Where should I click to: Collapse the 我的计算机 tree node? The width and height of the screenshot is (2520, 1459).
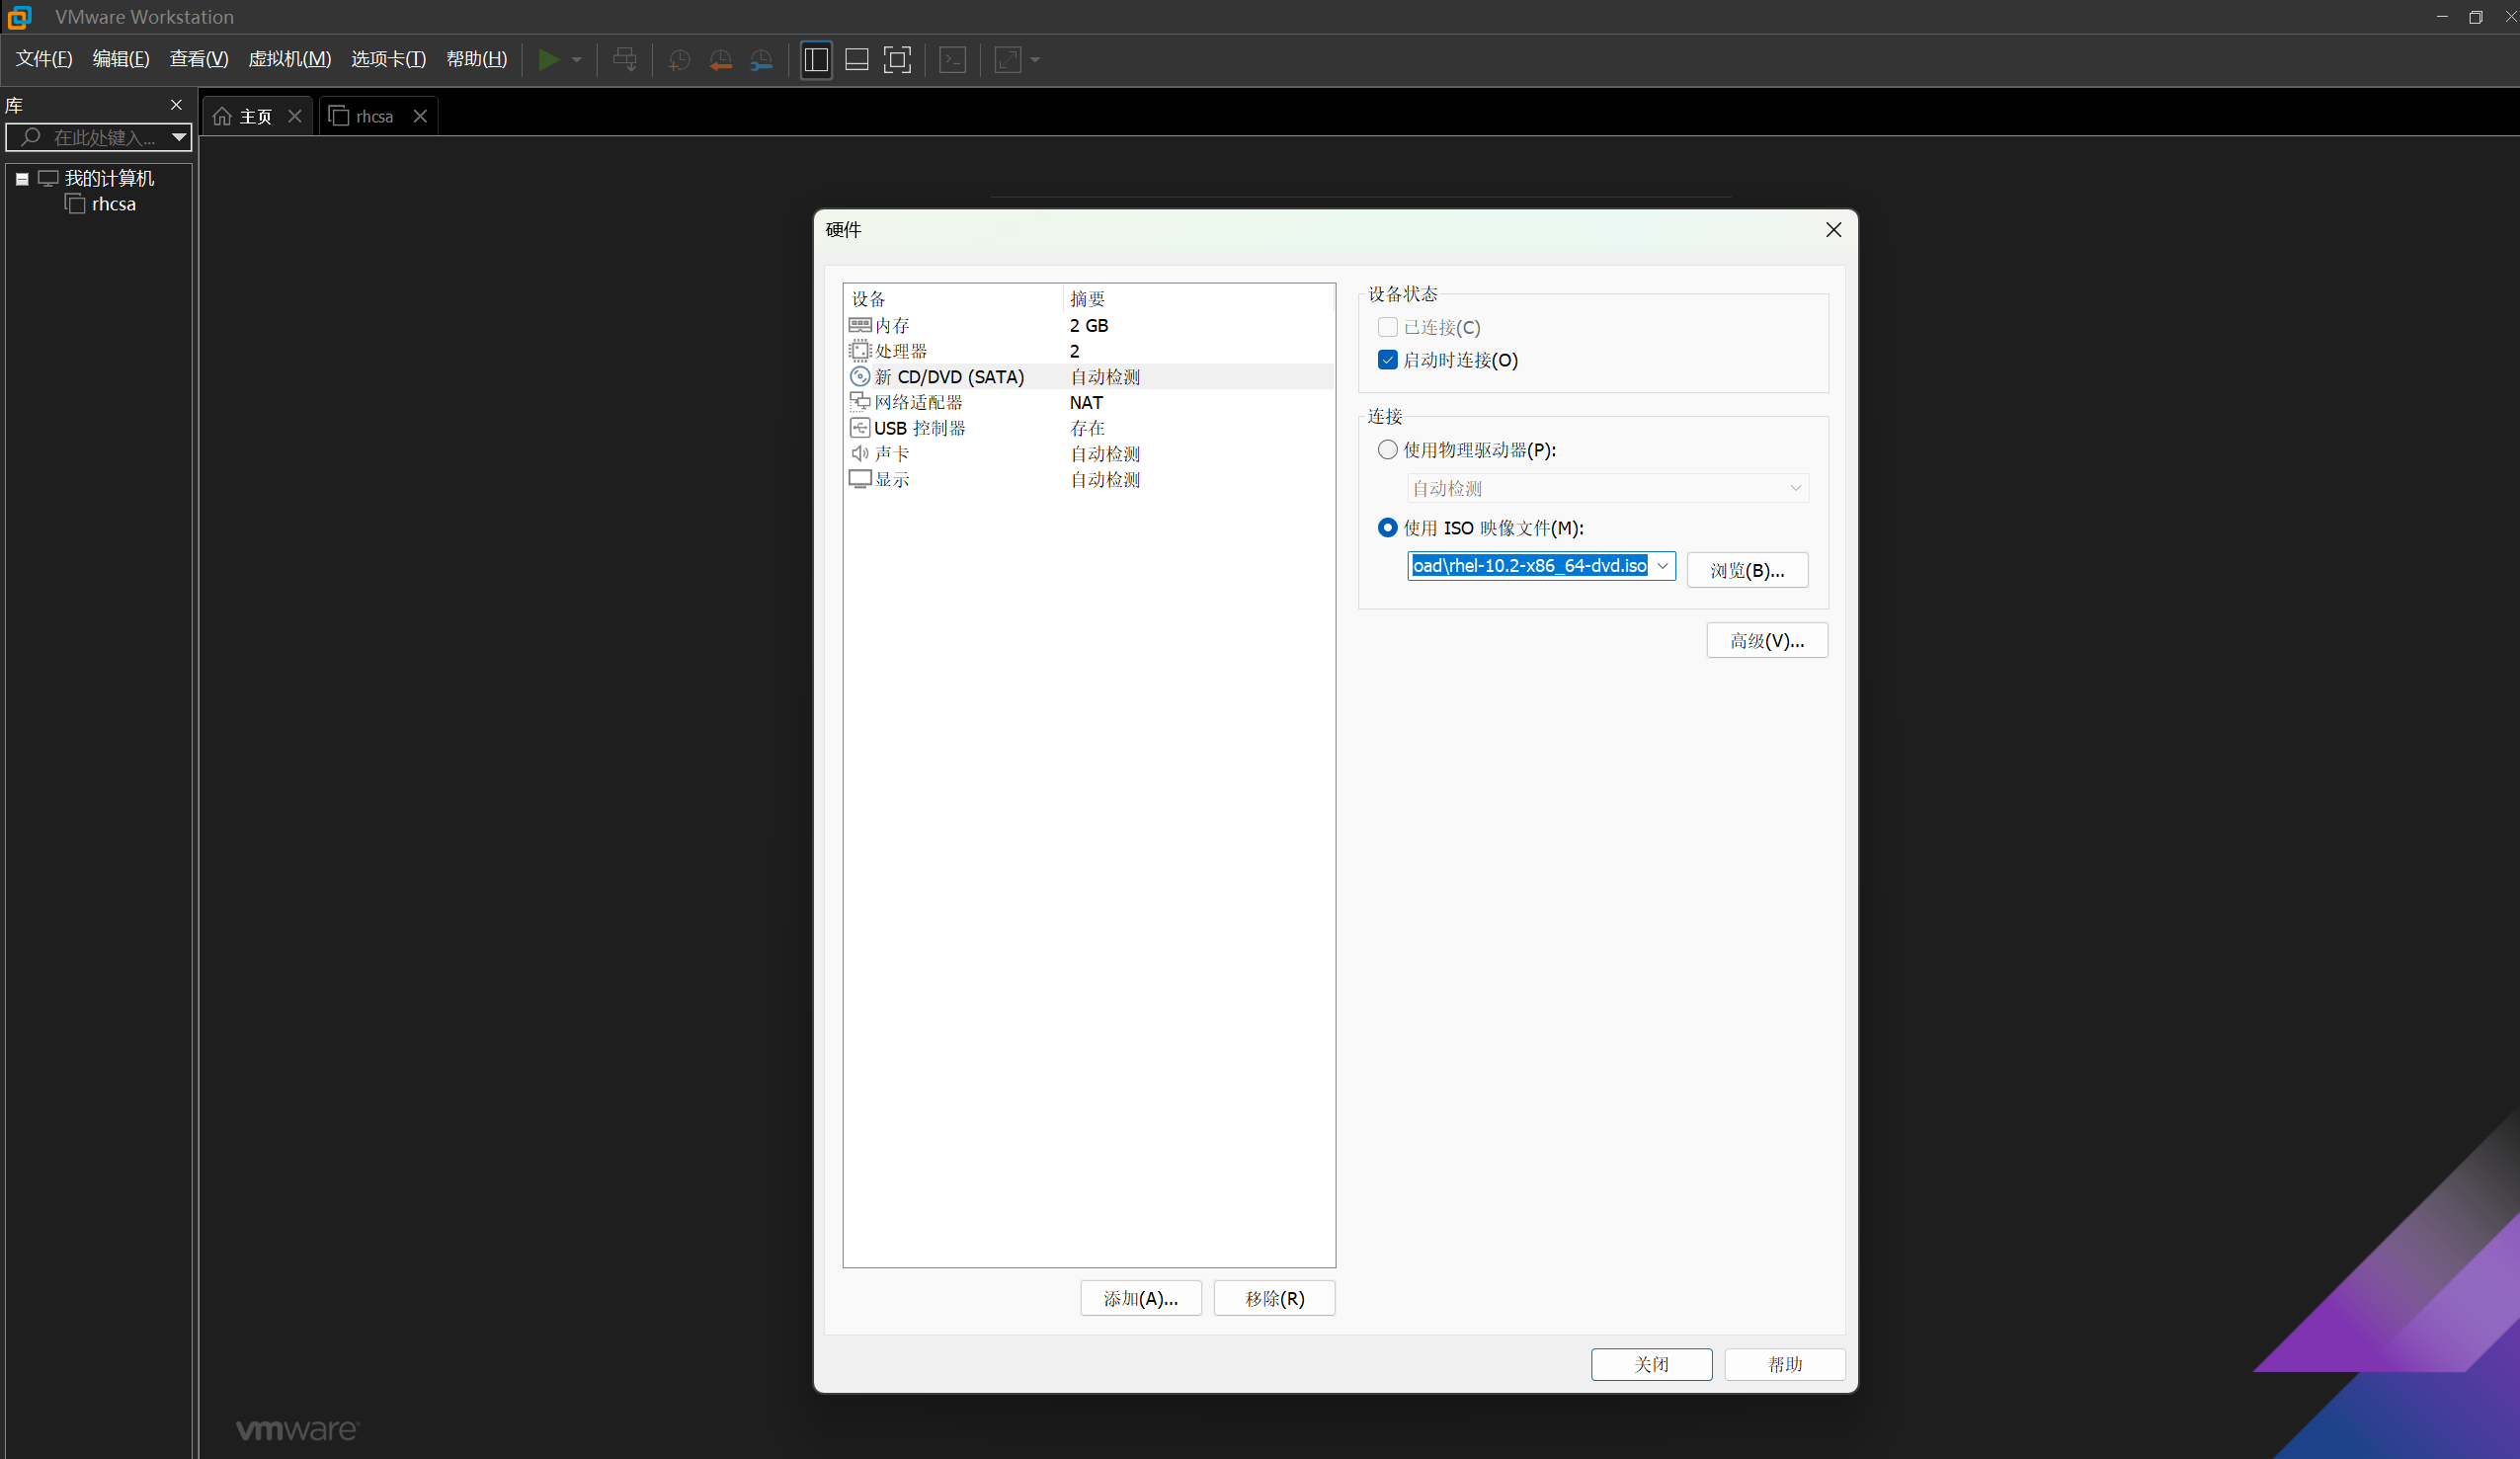point(22,179)
